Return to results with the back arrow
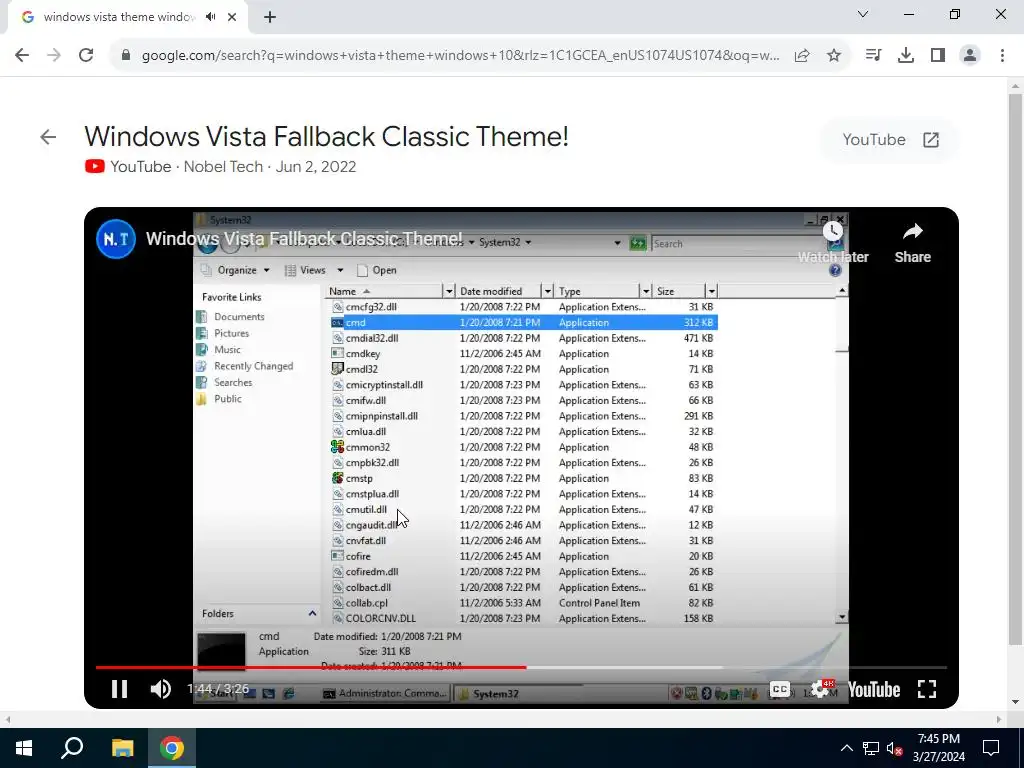Viewport: 1024px width, 768px height. (48, 137)
